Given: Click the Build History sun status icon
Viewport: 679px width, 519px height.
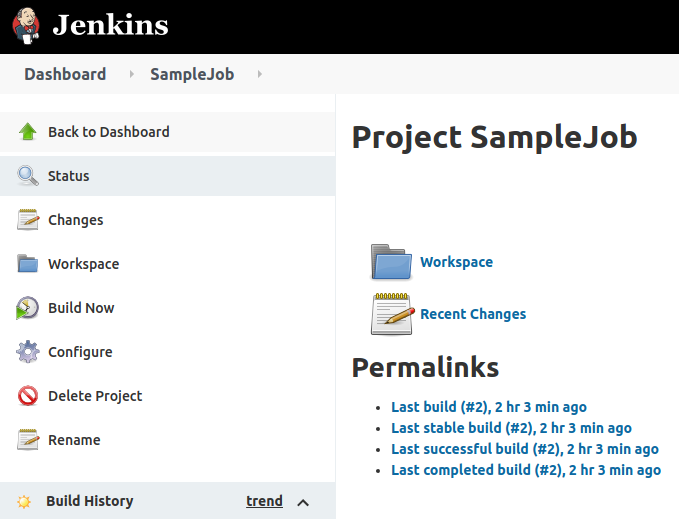Looking at the screenshot, I should coord(24,502).
